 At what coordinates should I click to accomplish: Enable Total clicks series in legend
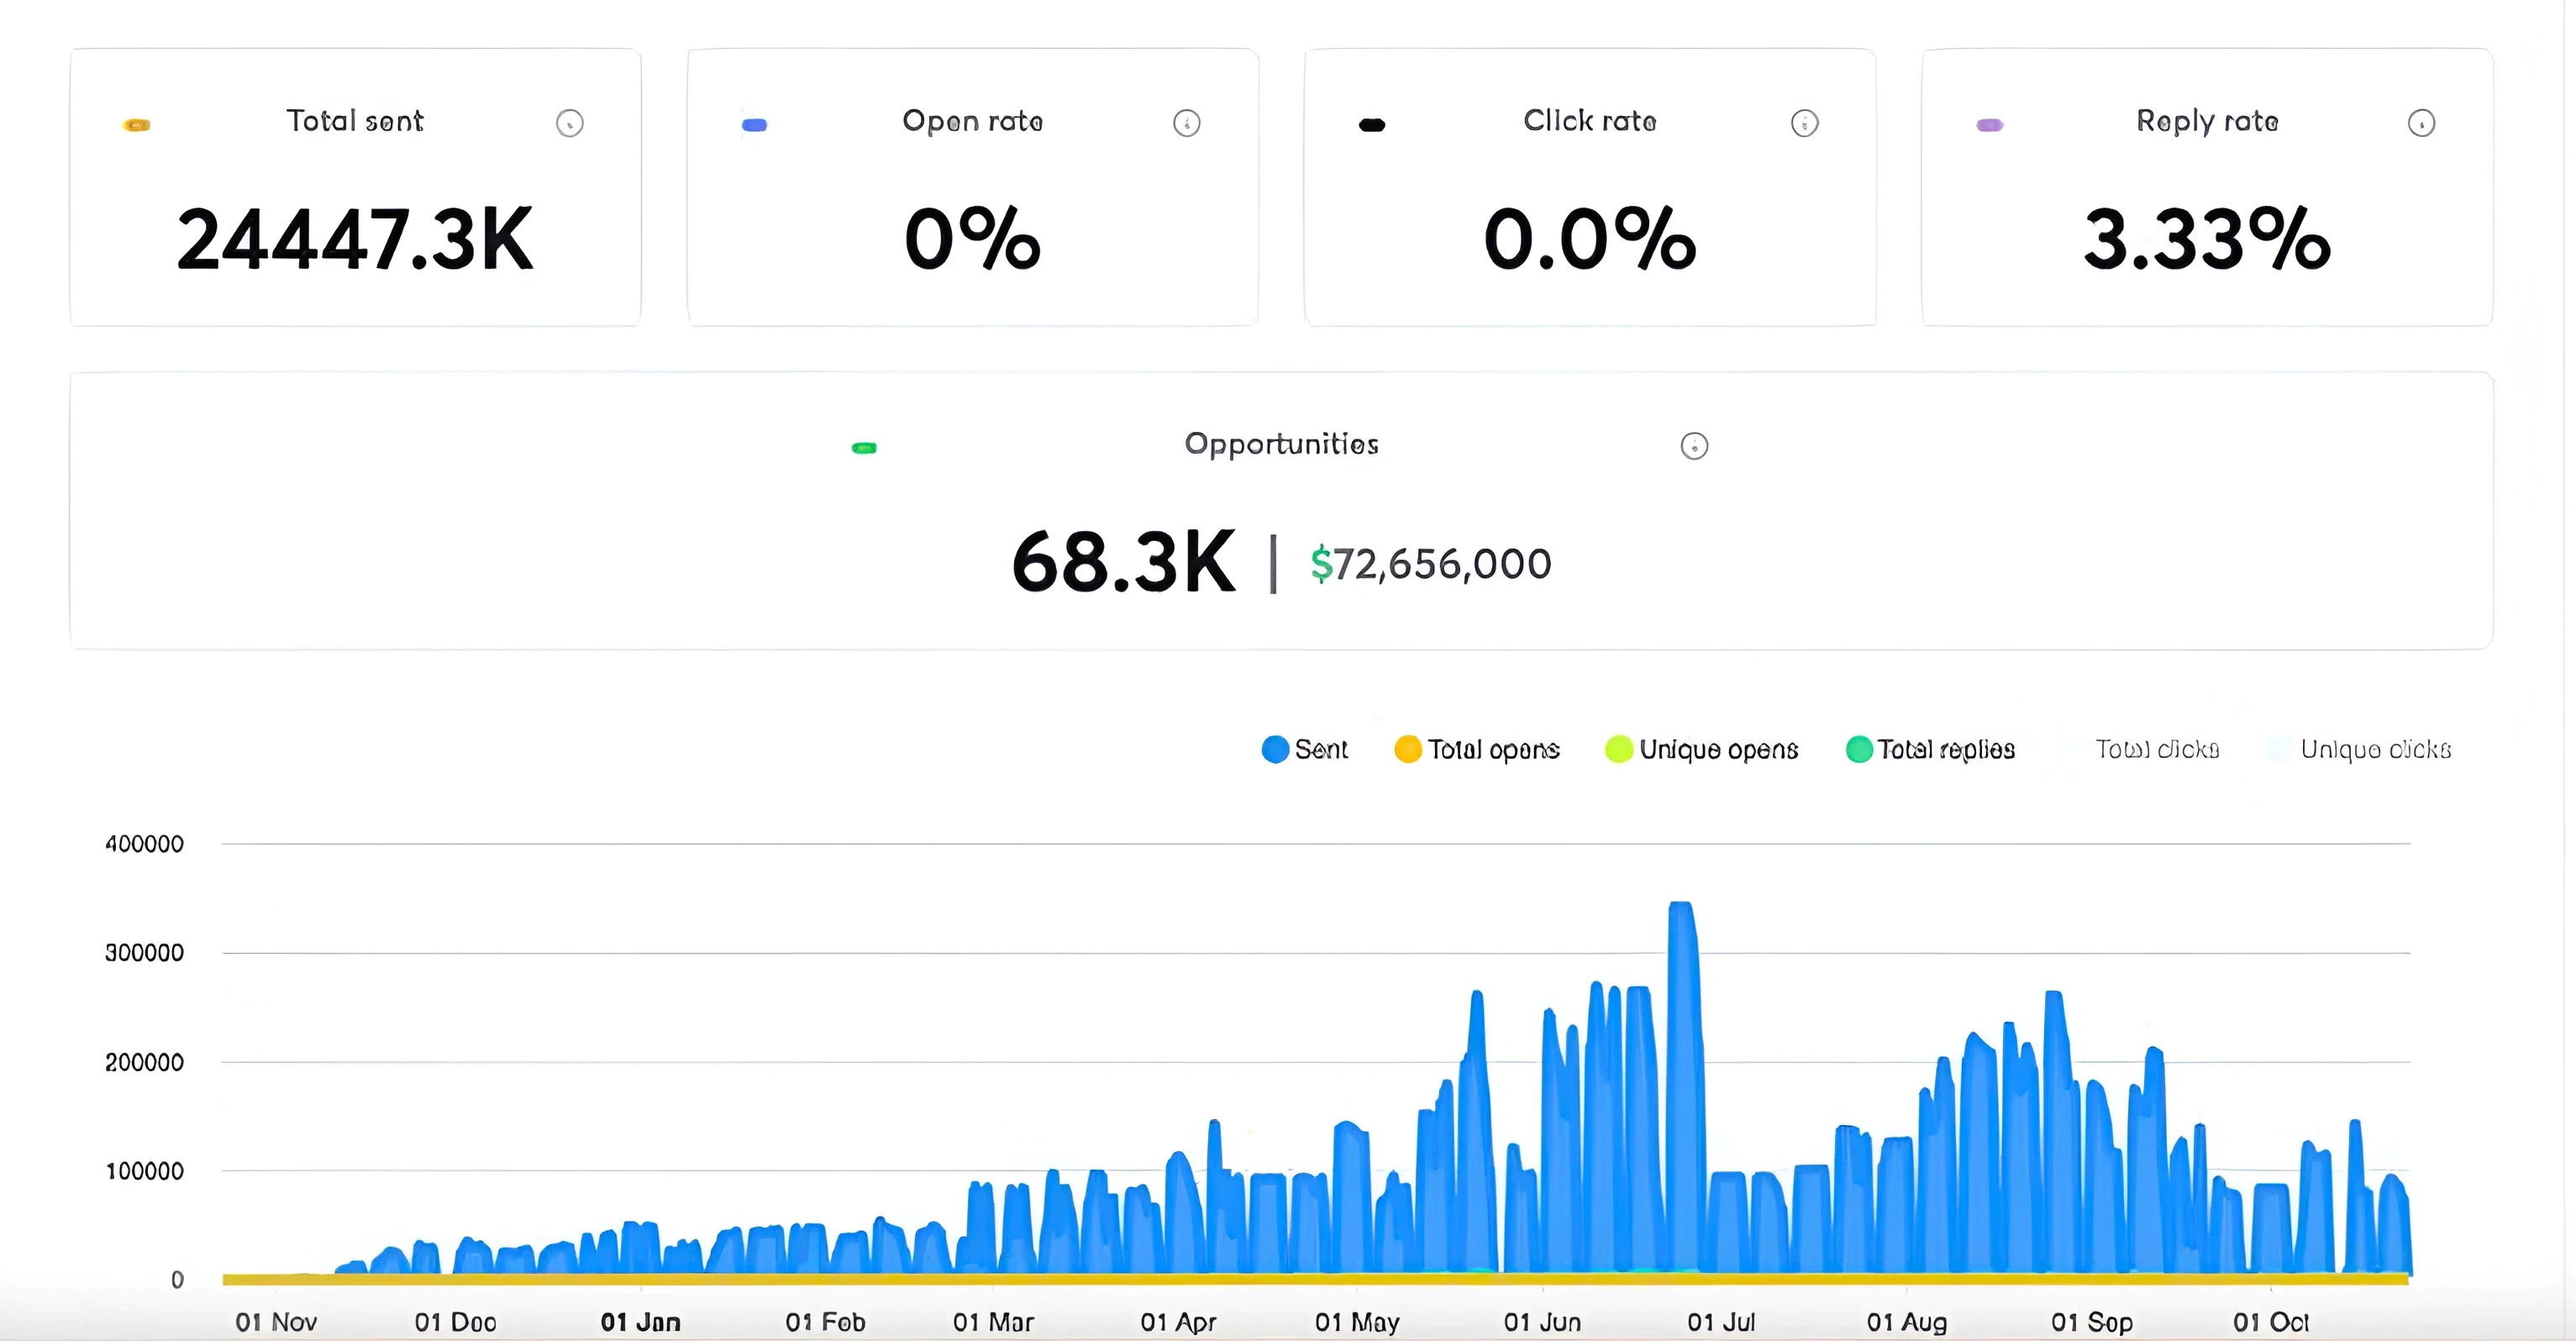(2155, 749)
